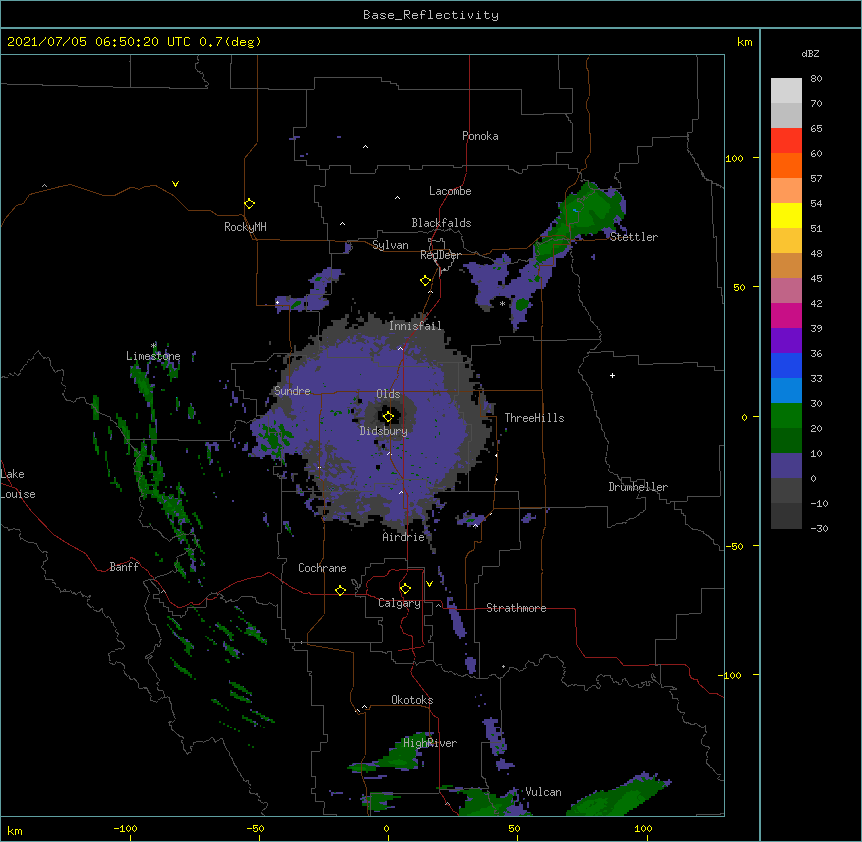Image resolution: width=862 pixels, height=842 pixels.
Task: Click the red legend swatch between 65 and 60
Action: 786,141
